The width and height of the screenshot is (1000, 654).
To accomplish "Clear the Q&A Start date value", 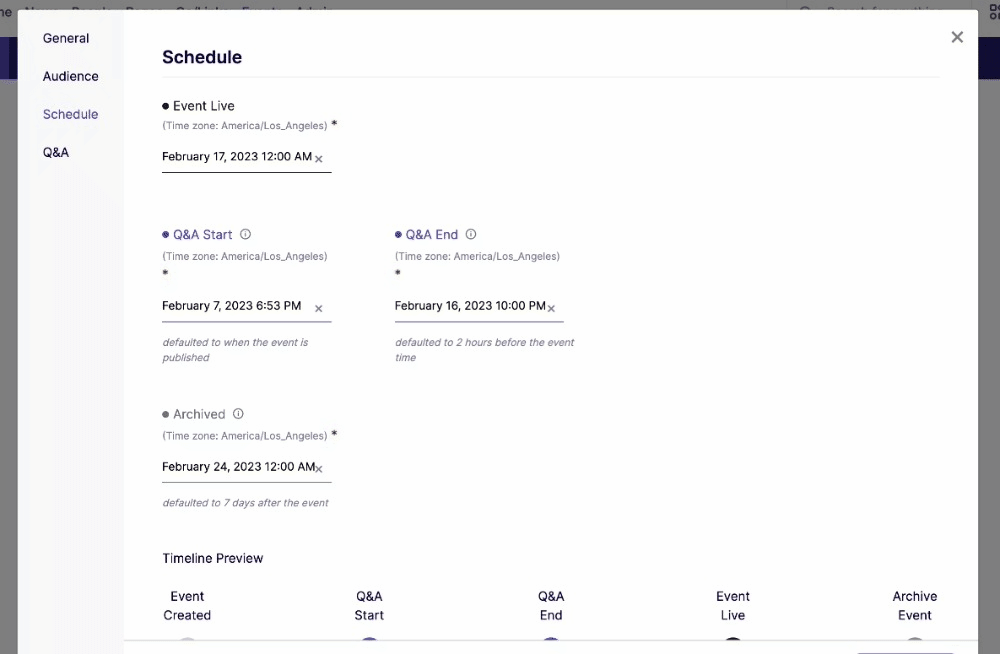I will tap(319, 308).
